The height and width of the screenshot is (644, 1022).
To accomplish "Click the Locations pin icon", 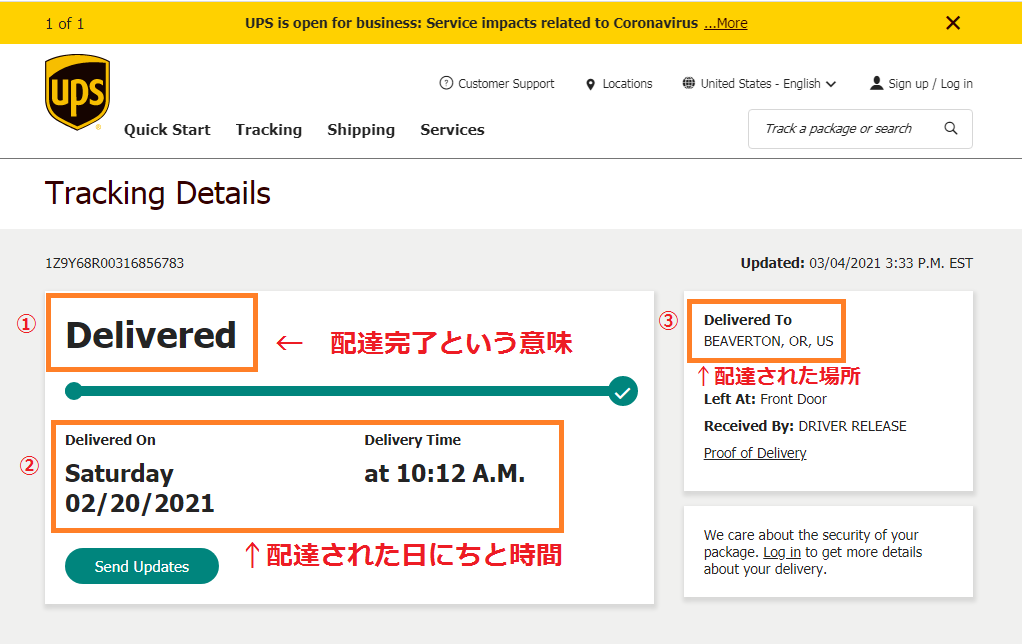I will pyautogui.click(x=591, y=84).
